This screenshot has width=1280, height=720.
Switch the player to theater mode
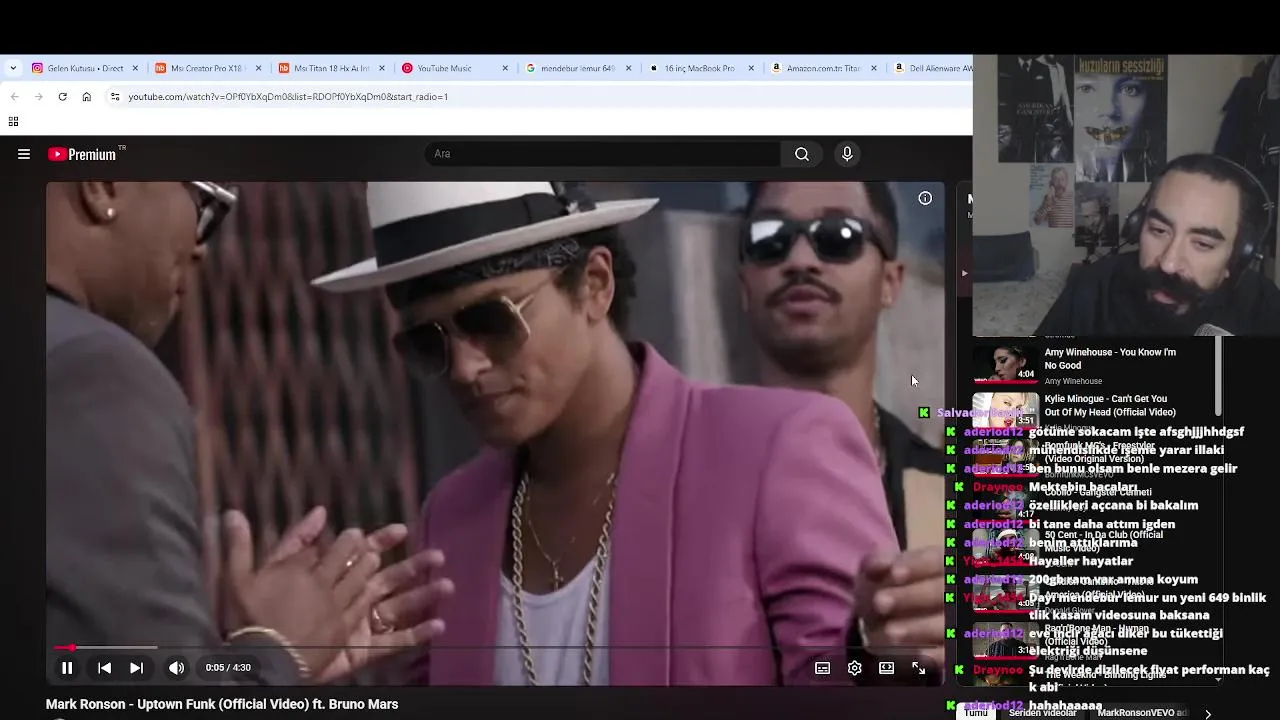click(886, 668)
